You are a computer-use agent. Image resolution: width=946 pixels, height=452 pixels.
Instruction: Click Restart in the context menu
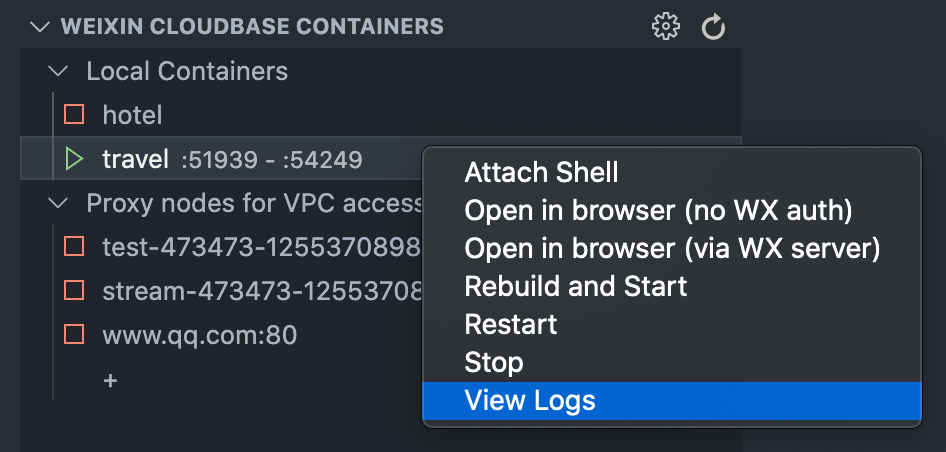pos(511,325)
